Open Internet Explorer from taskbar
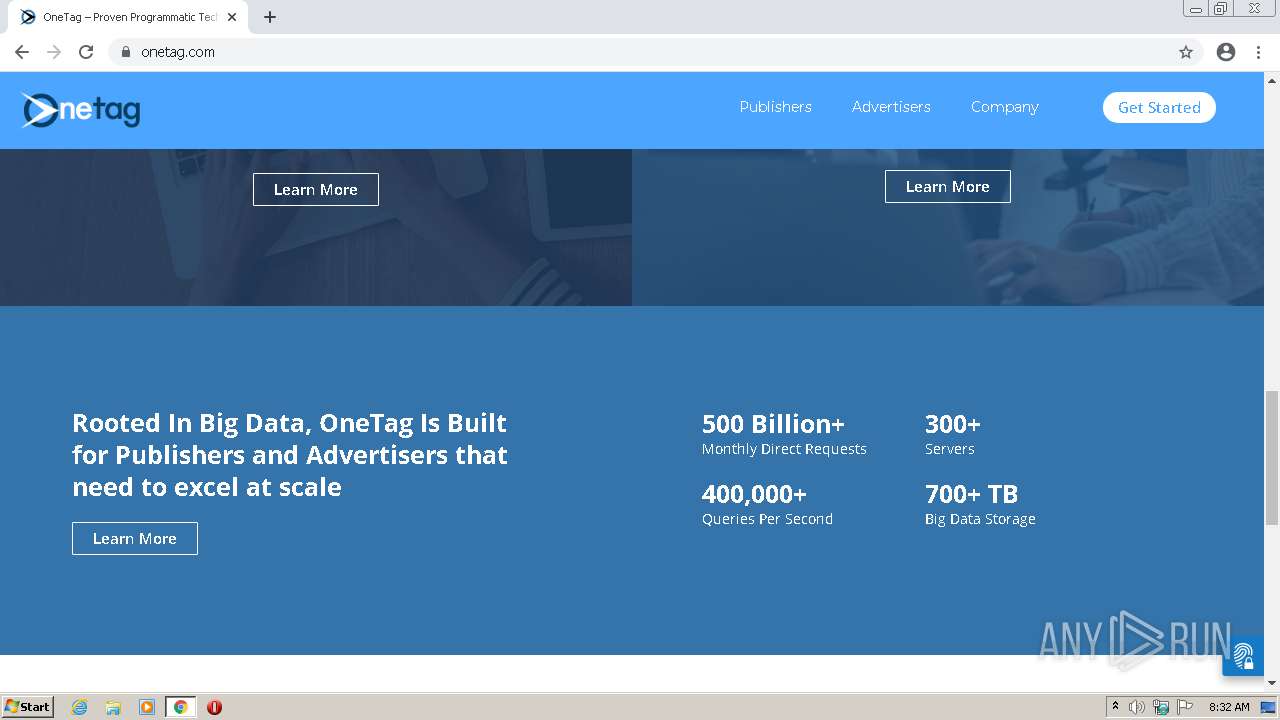The width and height of the screenshot is (1280, 720). coord(79,707)
